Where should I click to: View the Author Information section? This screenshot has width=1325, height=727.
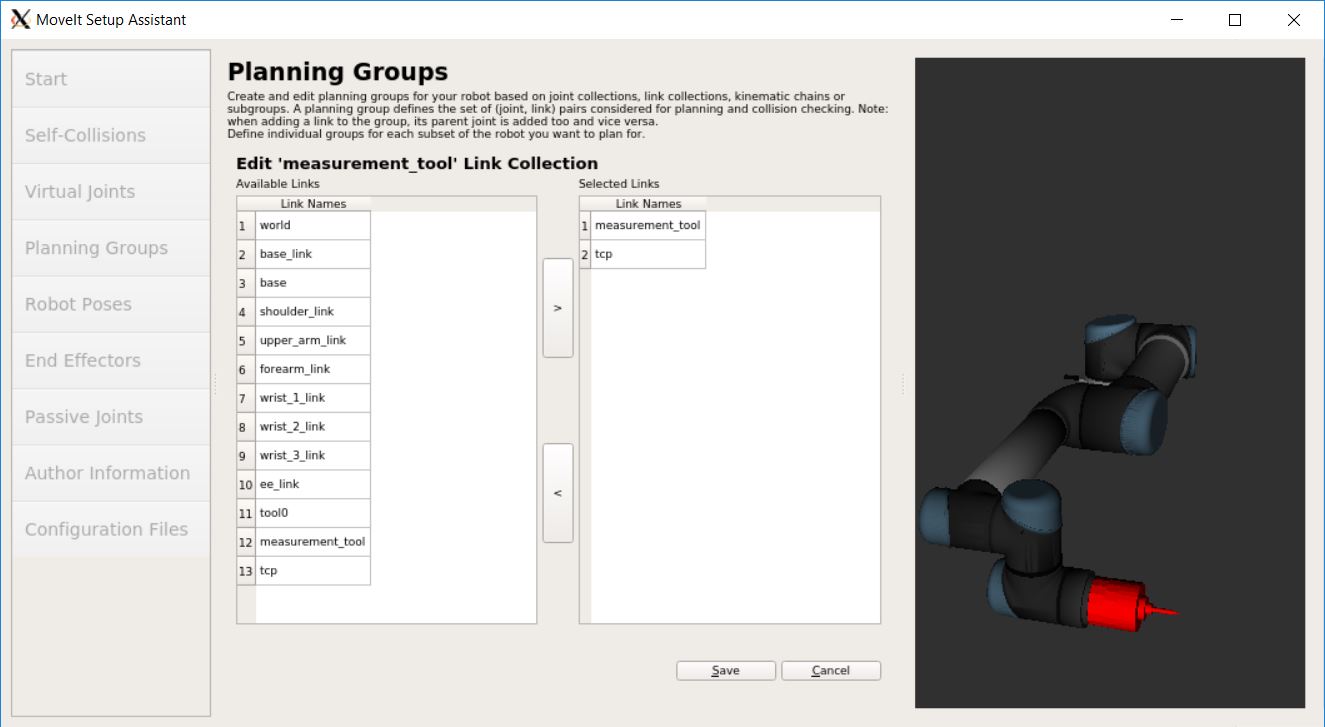(x=110, y=472)
